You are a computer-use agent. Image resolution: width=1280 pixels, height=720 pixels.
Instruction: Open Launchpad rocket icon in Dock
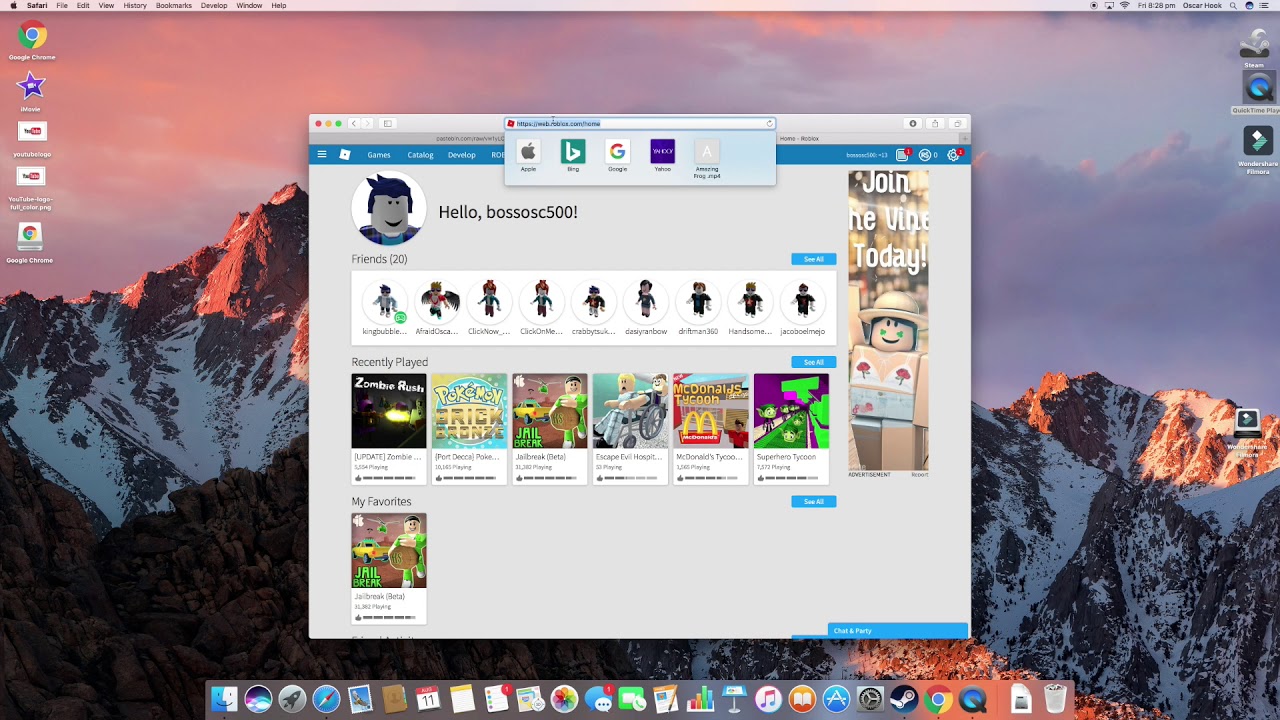(292, 699)
